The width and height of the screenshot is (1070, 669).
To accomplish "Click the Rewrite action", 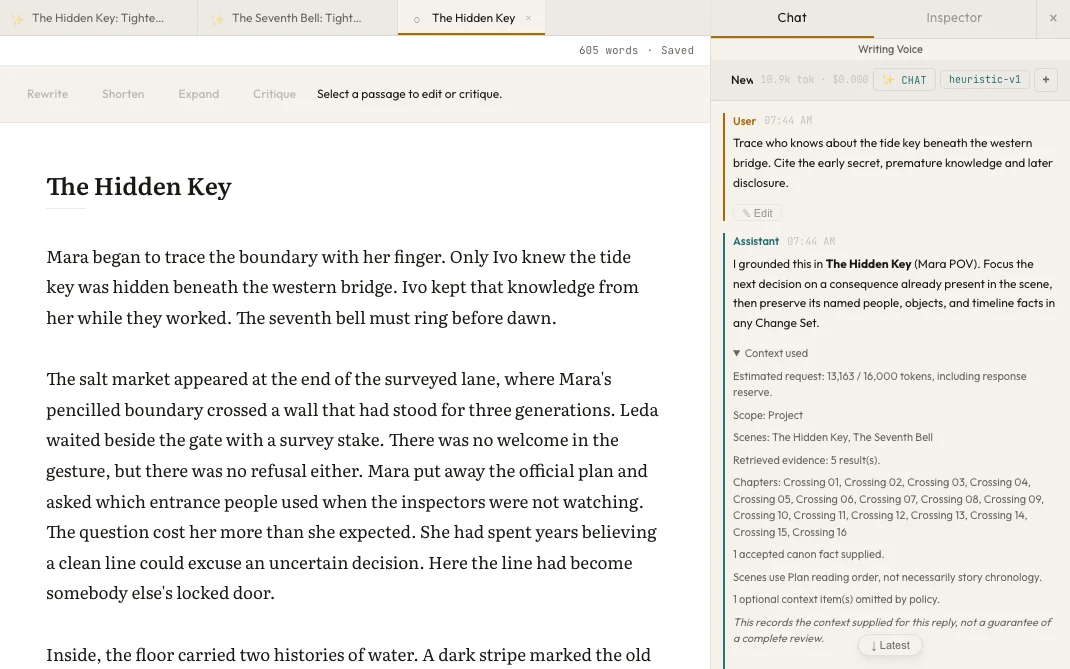I will 47,94.
